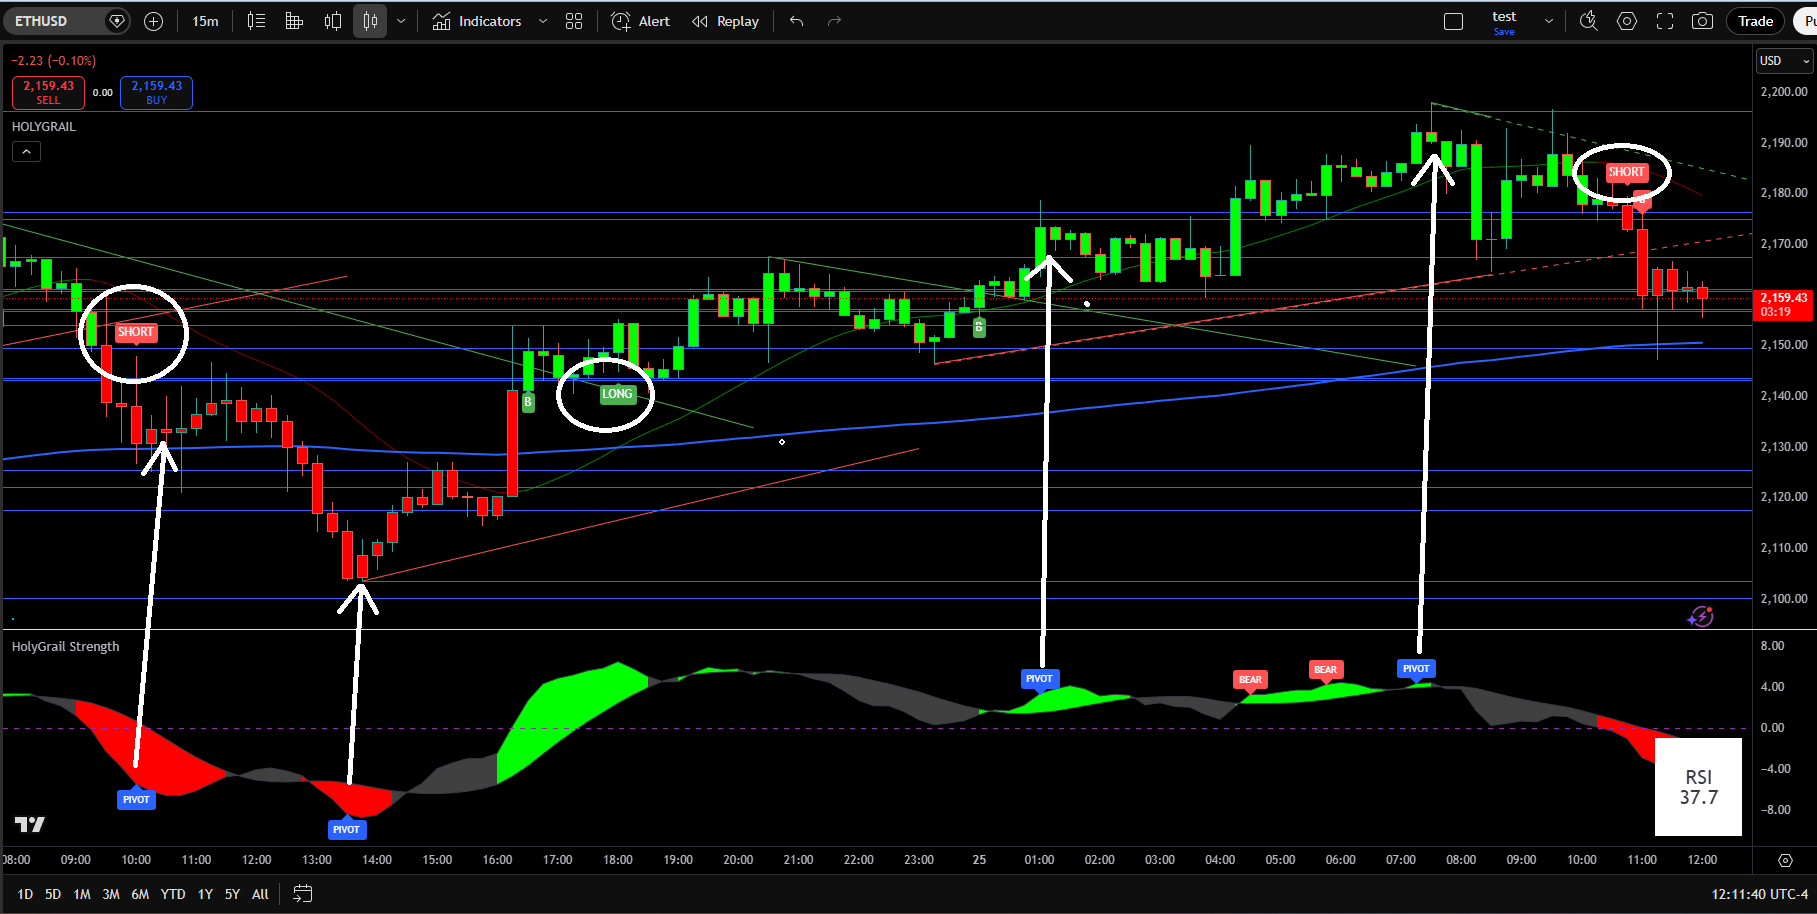Image resolution: width=1817 pixels, height=914 pixels.
Task: Open chart settings hexagon icon in the toolbar
Action: [1627, 21]
